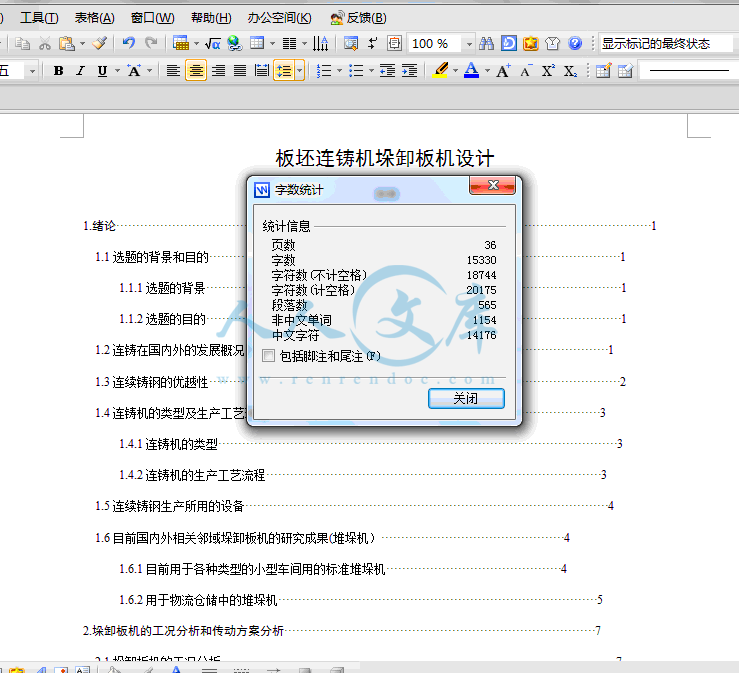Decrease font size with A minus icon
739x673 pixels.
point(526,71)
